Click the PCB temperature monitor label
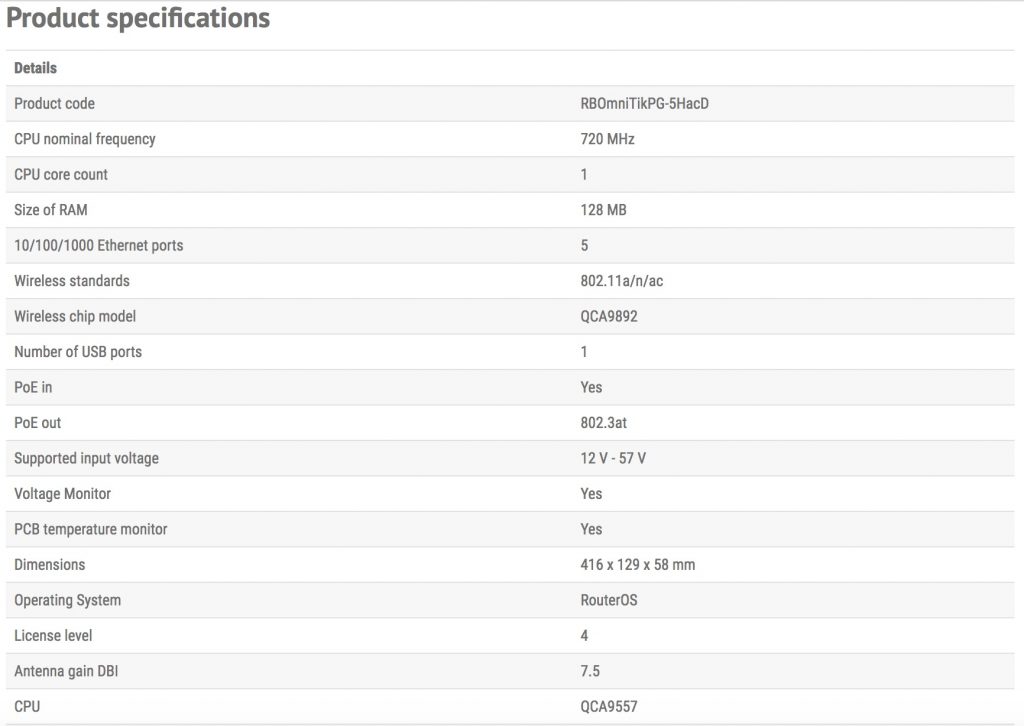The image size is (1024, 726). pyautogui.click(x=91, y=529)
